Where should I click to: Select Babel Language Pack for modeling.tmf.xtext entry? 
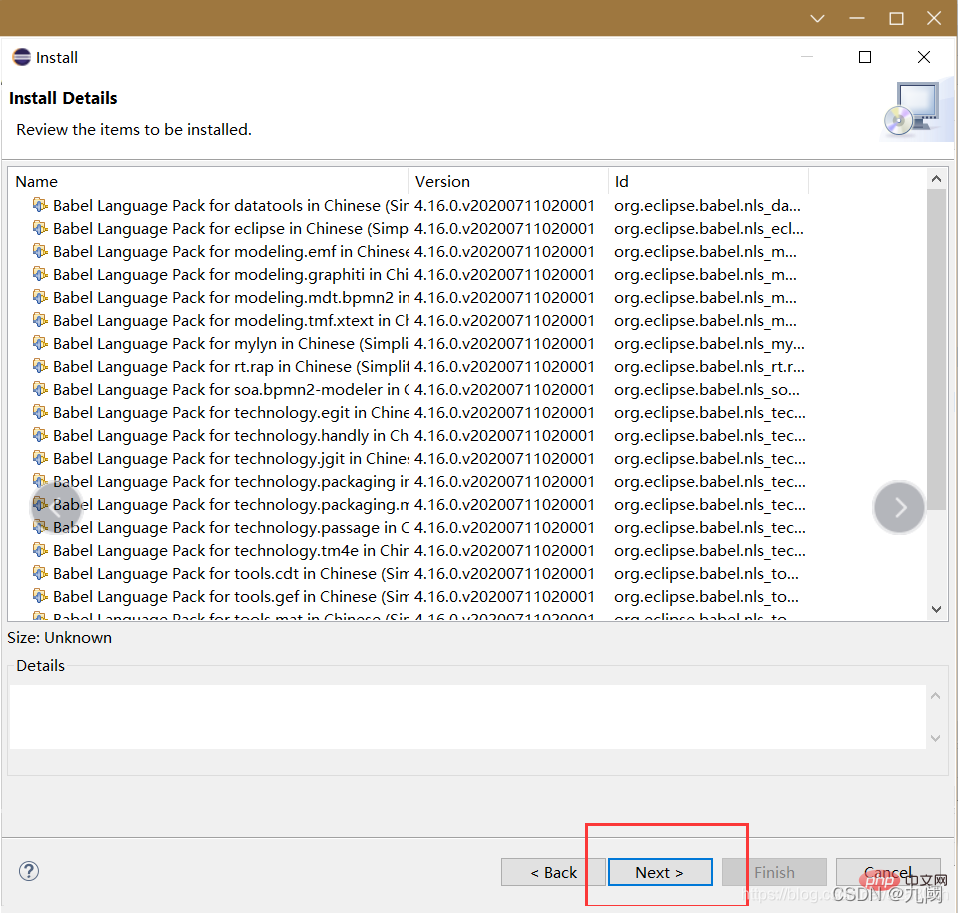(230, 321)
